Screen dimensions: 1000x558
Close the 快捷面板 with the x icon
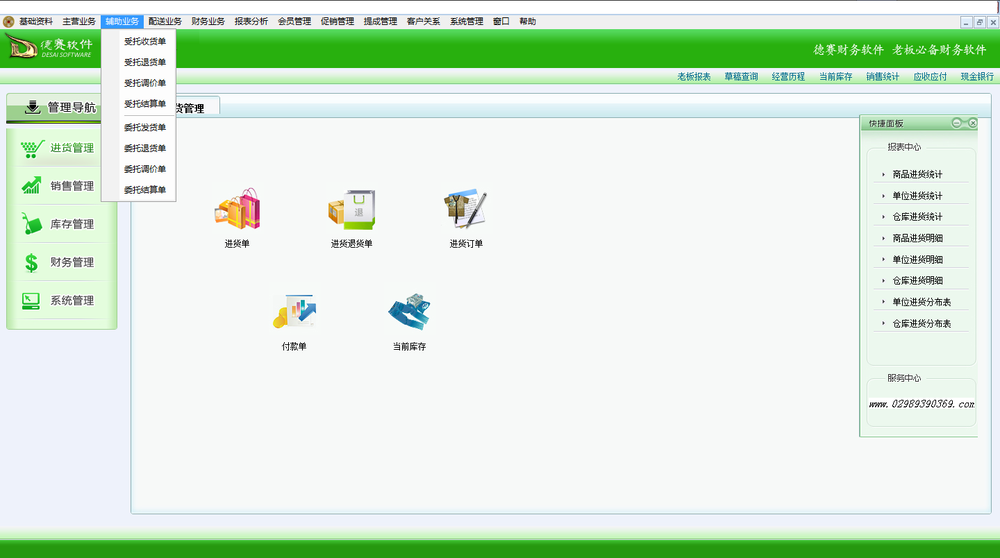[x=972, y=123]
